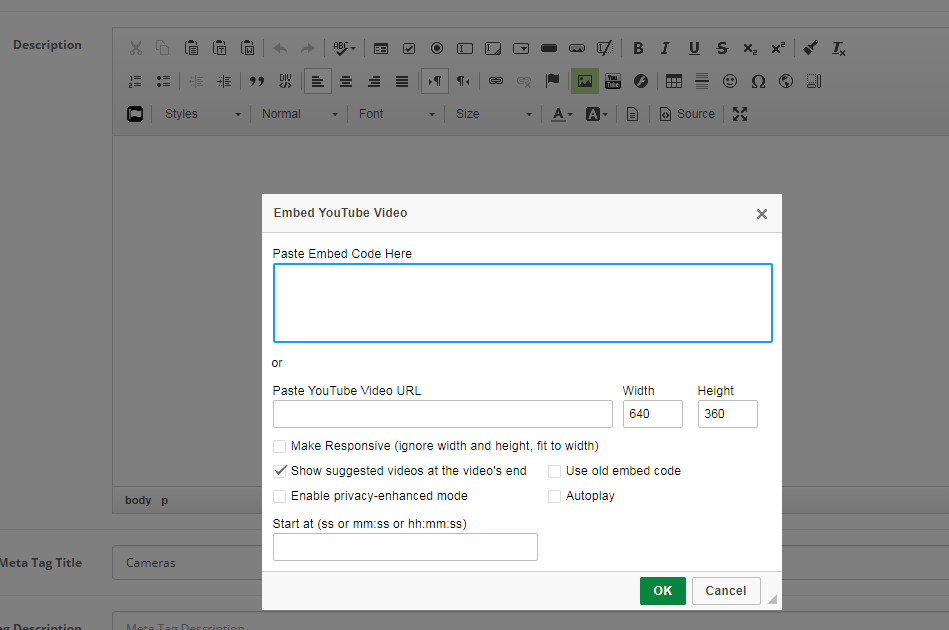This screenshot has width=949, height=630.
Task: Insert numbered list
Action: 135,81
